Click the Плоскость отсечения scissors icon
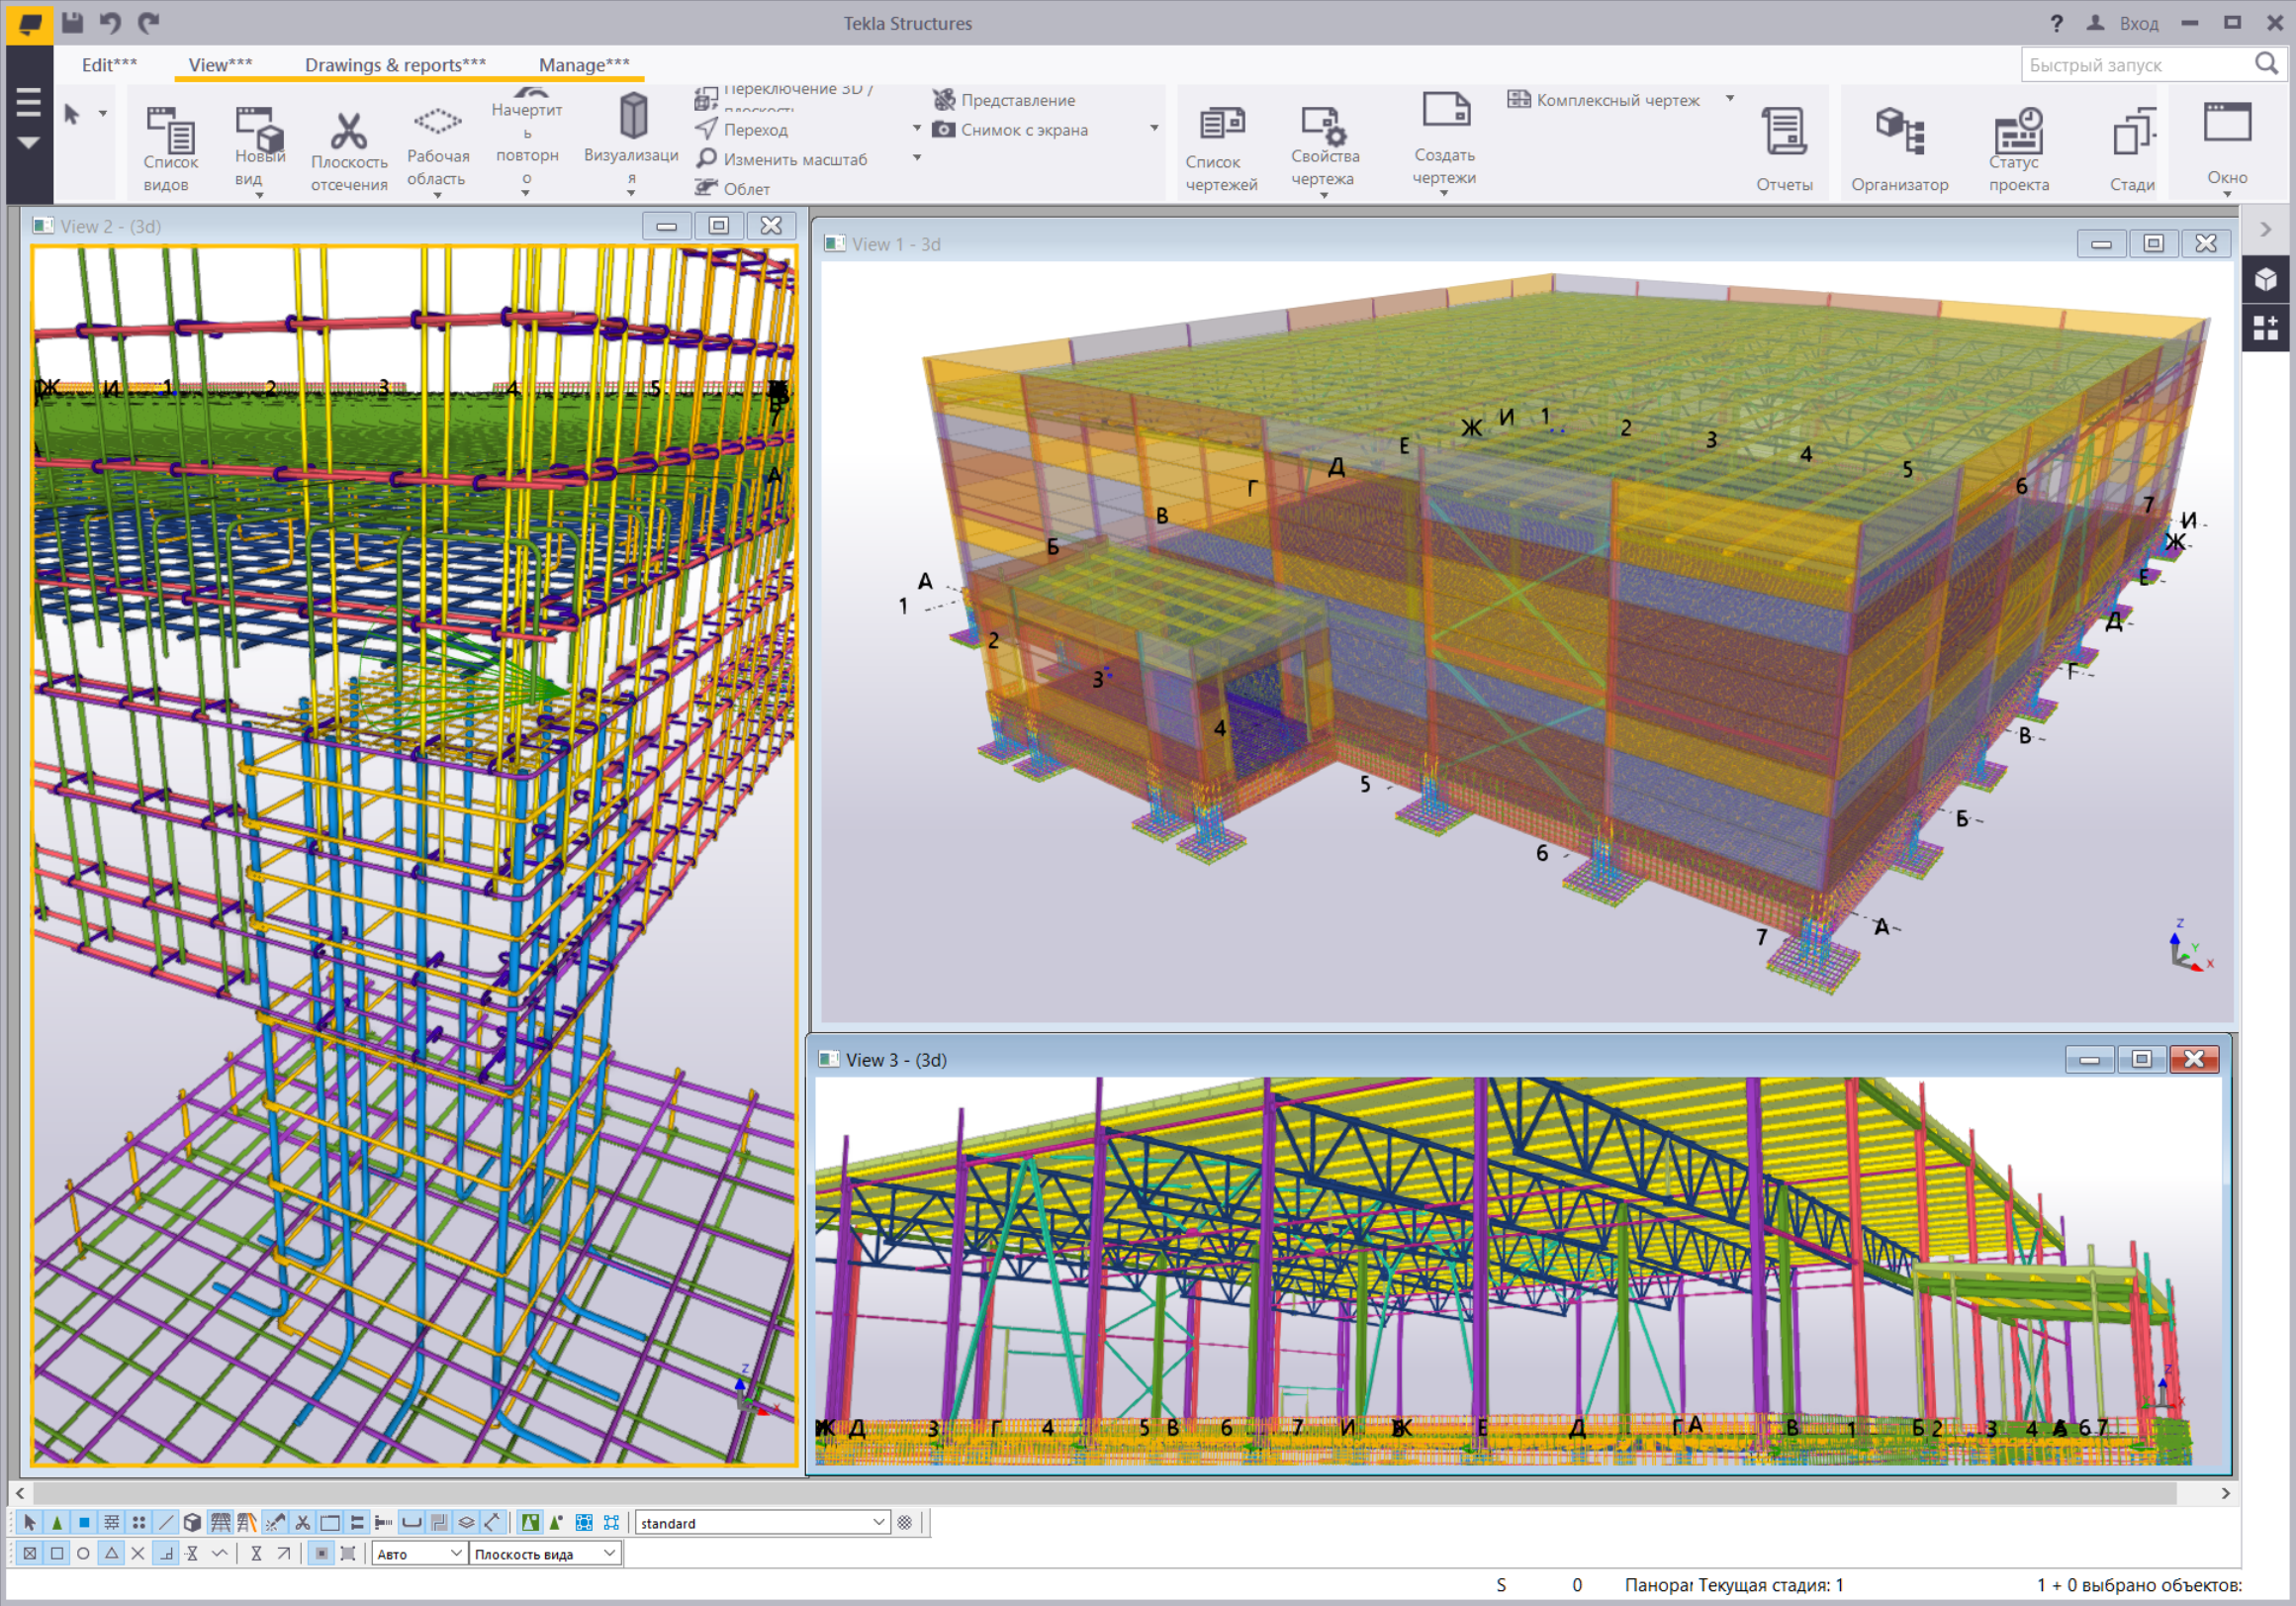 348,131
